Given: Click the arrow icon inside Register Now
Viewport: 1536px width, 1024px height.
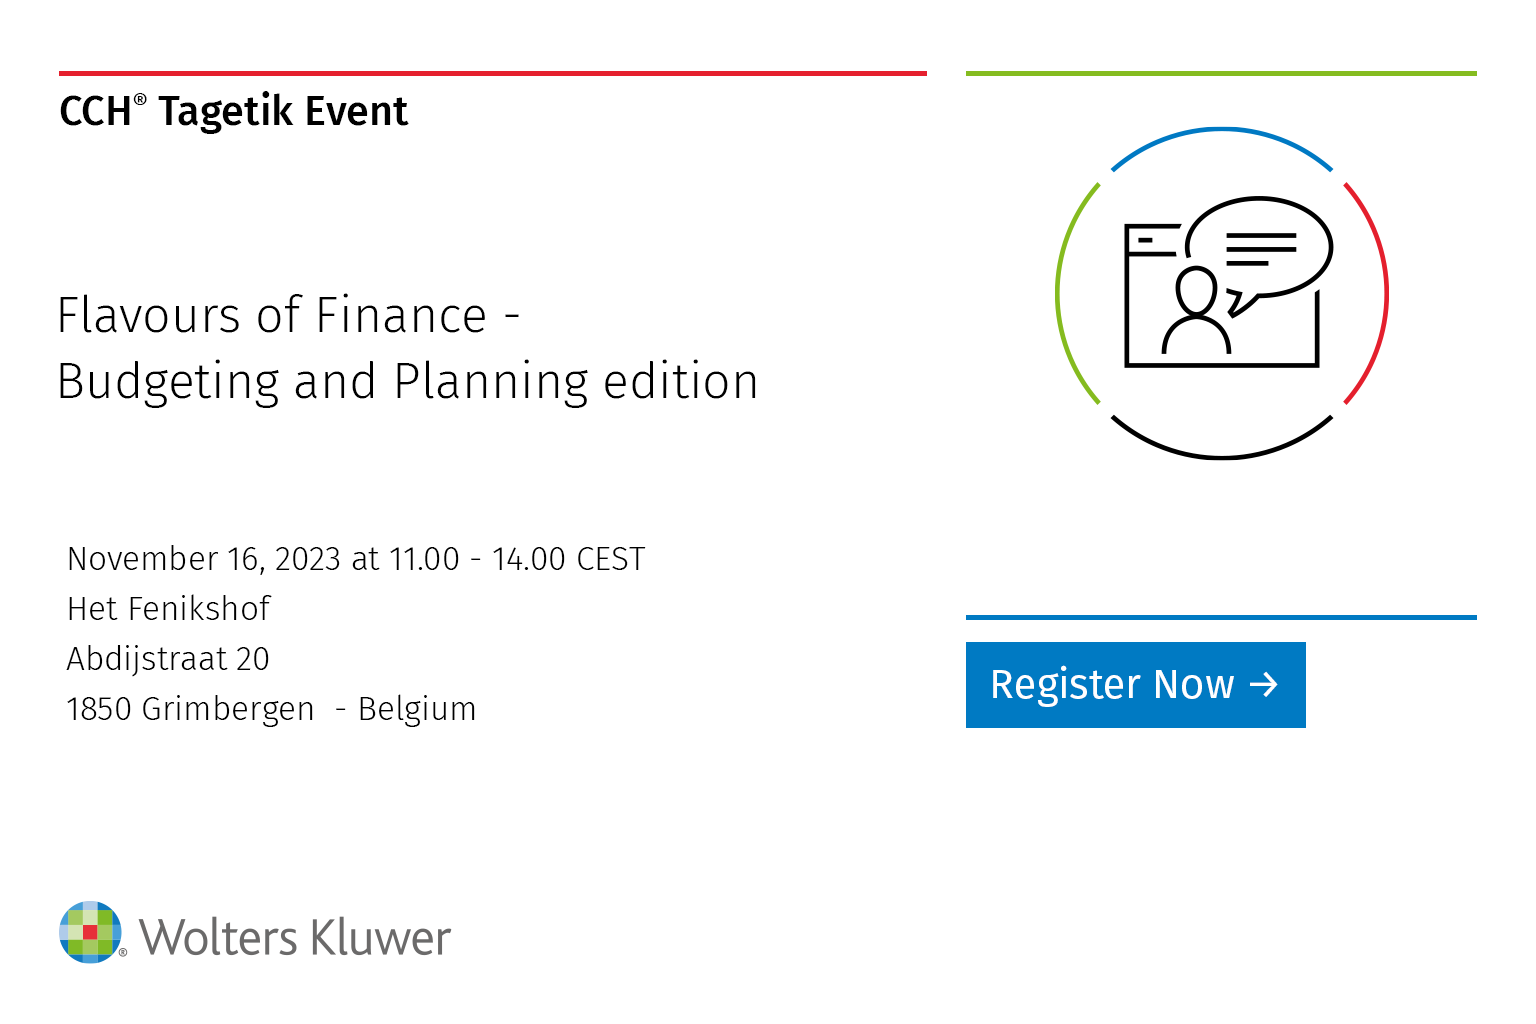Looking at the screenshot, I should click(x=1264, y=685).
